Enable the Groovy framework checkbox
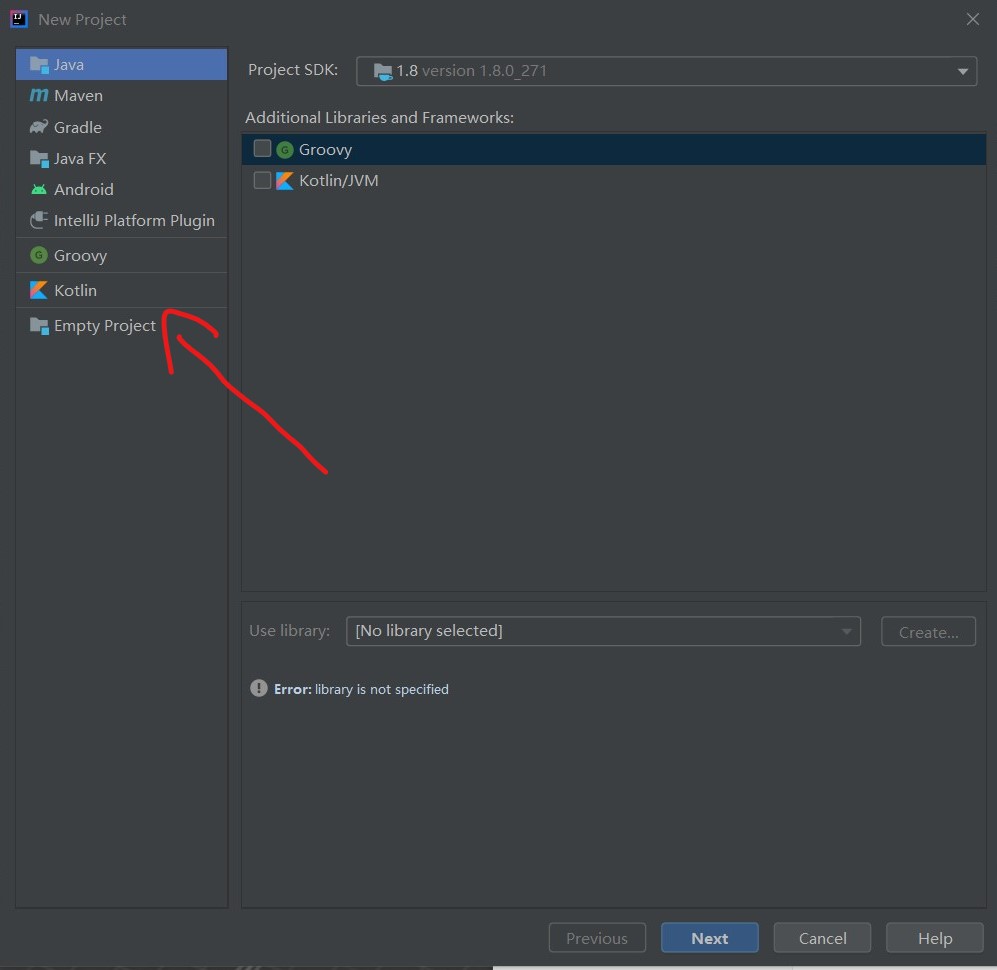This screenshot has height=970, width=997. [262, 149]
